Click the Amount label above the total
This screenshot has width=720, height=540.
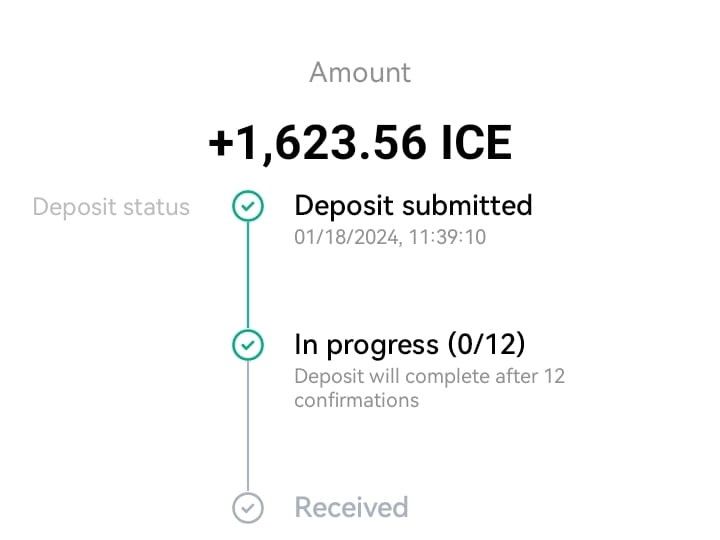[360, 73]
